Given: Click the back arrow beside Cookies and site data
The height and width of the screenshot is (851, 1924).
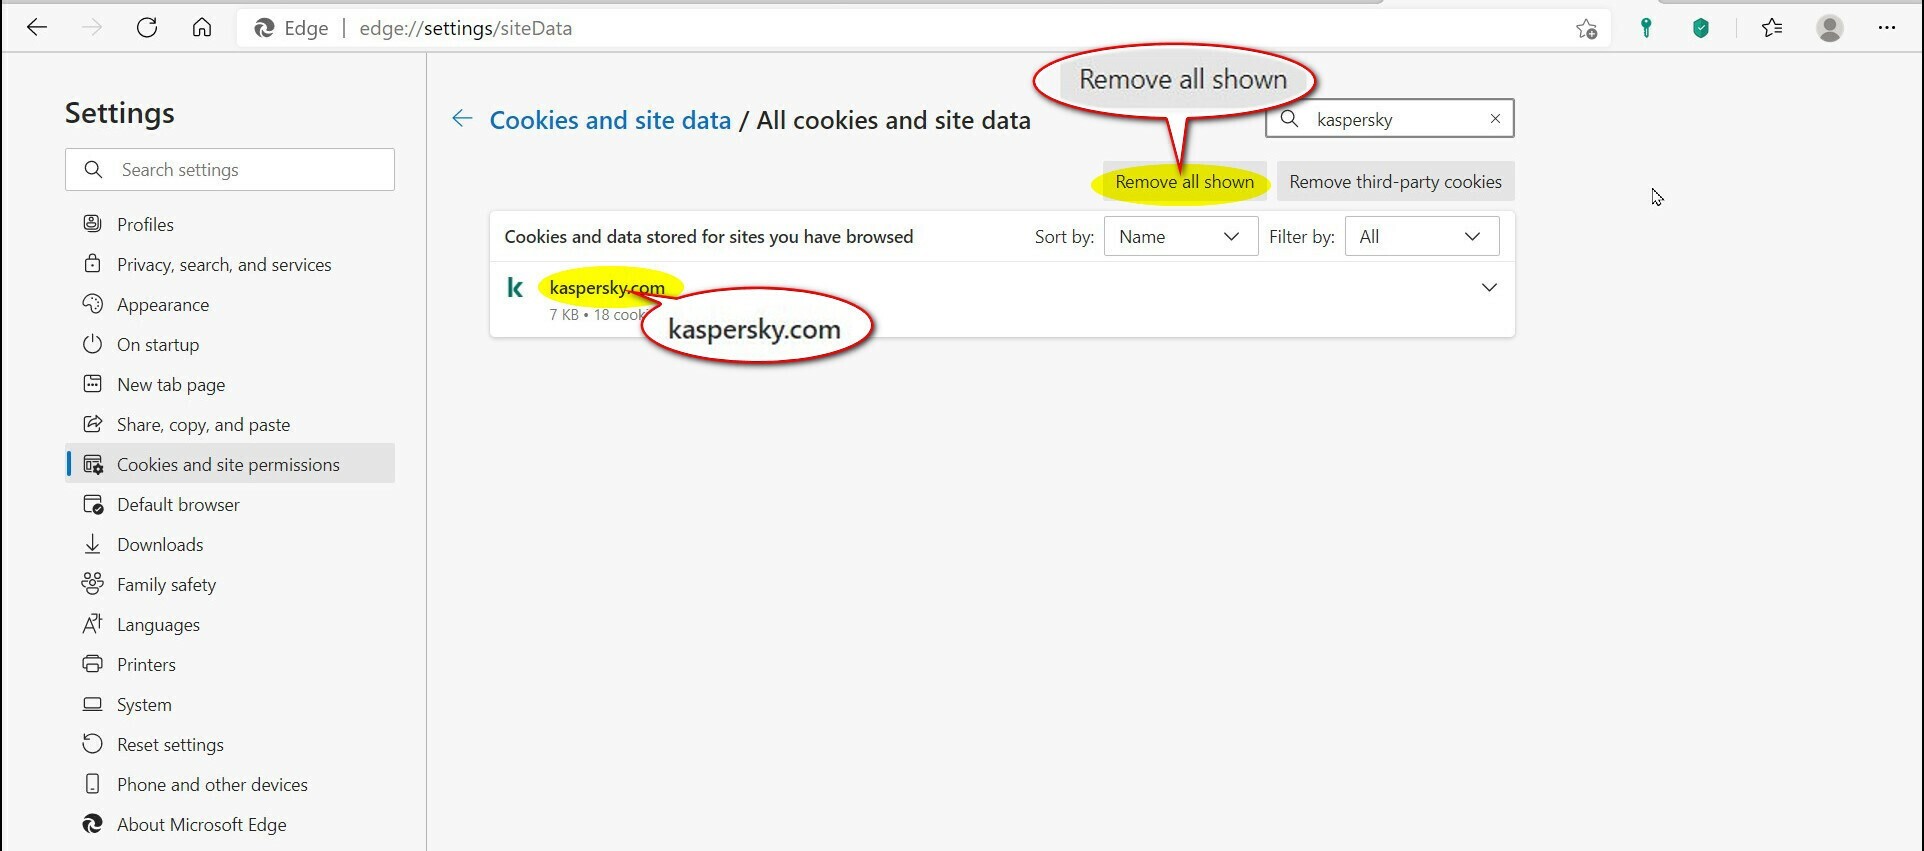Looking at the screenshot, I should (462, 119).
